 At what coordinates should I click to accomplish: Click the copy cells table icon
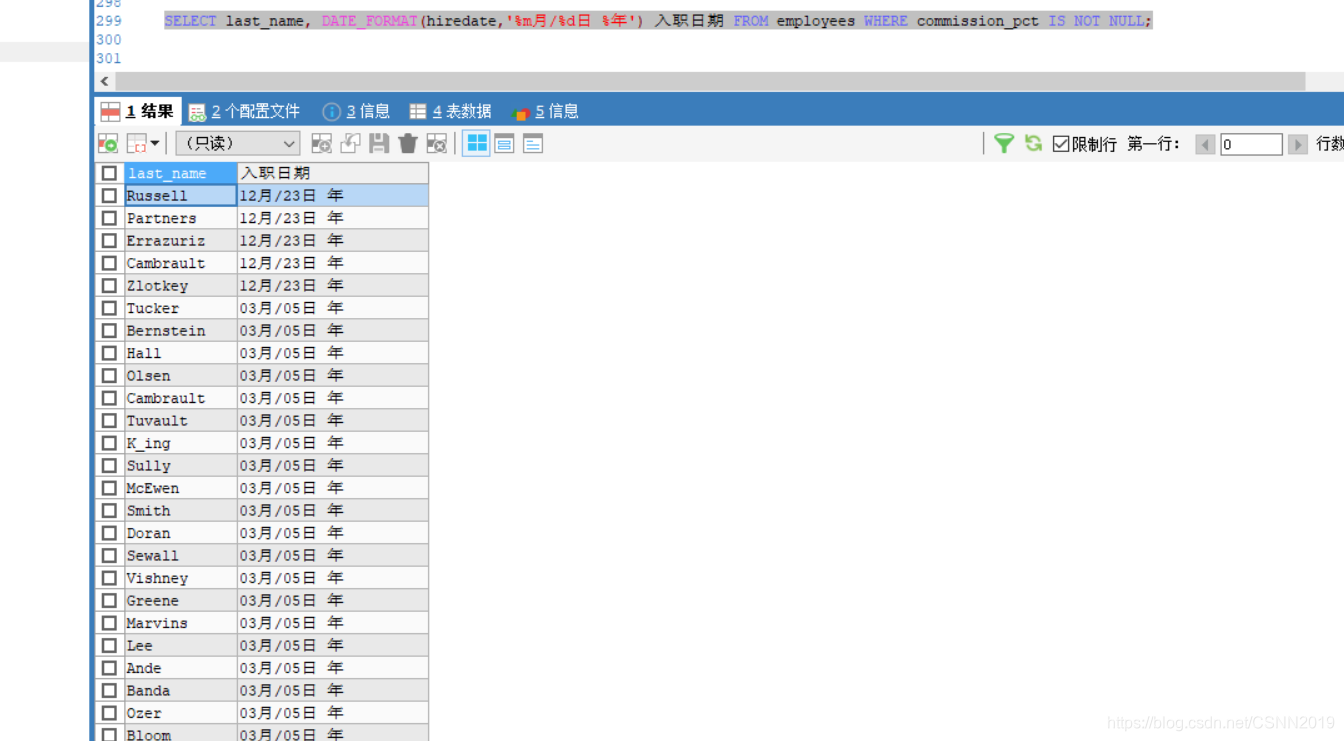tap(137, 144)
